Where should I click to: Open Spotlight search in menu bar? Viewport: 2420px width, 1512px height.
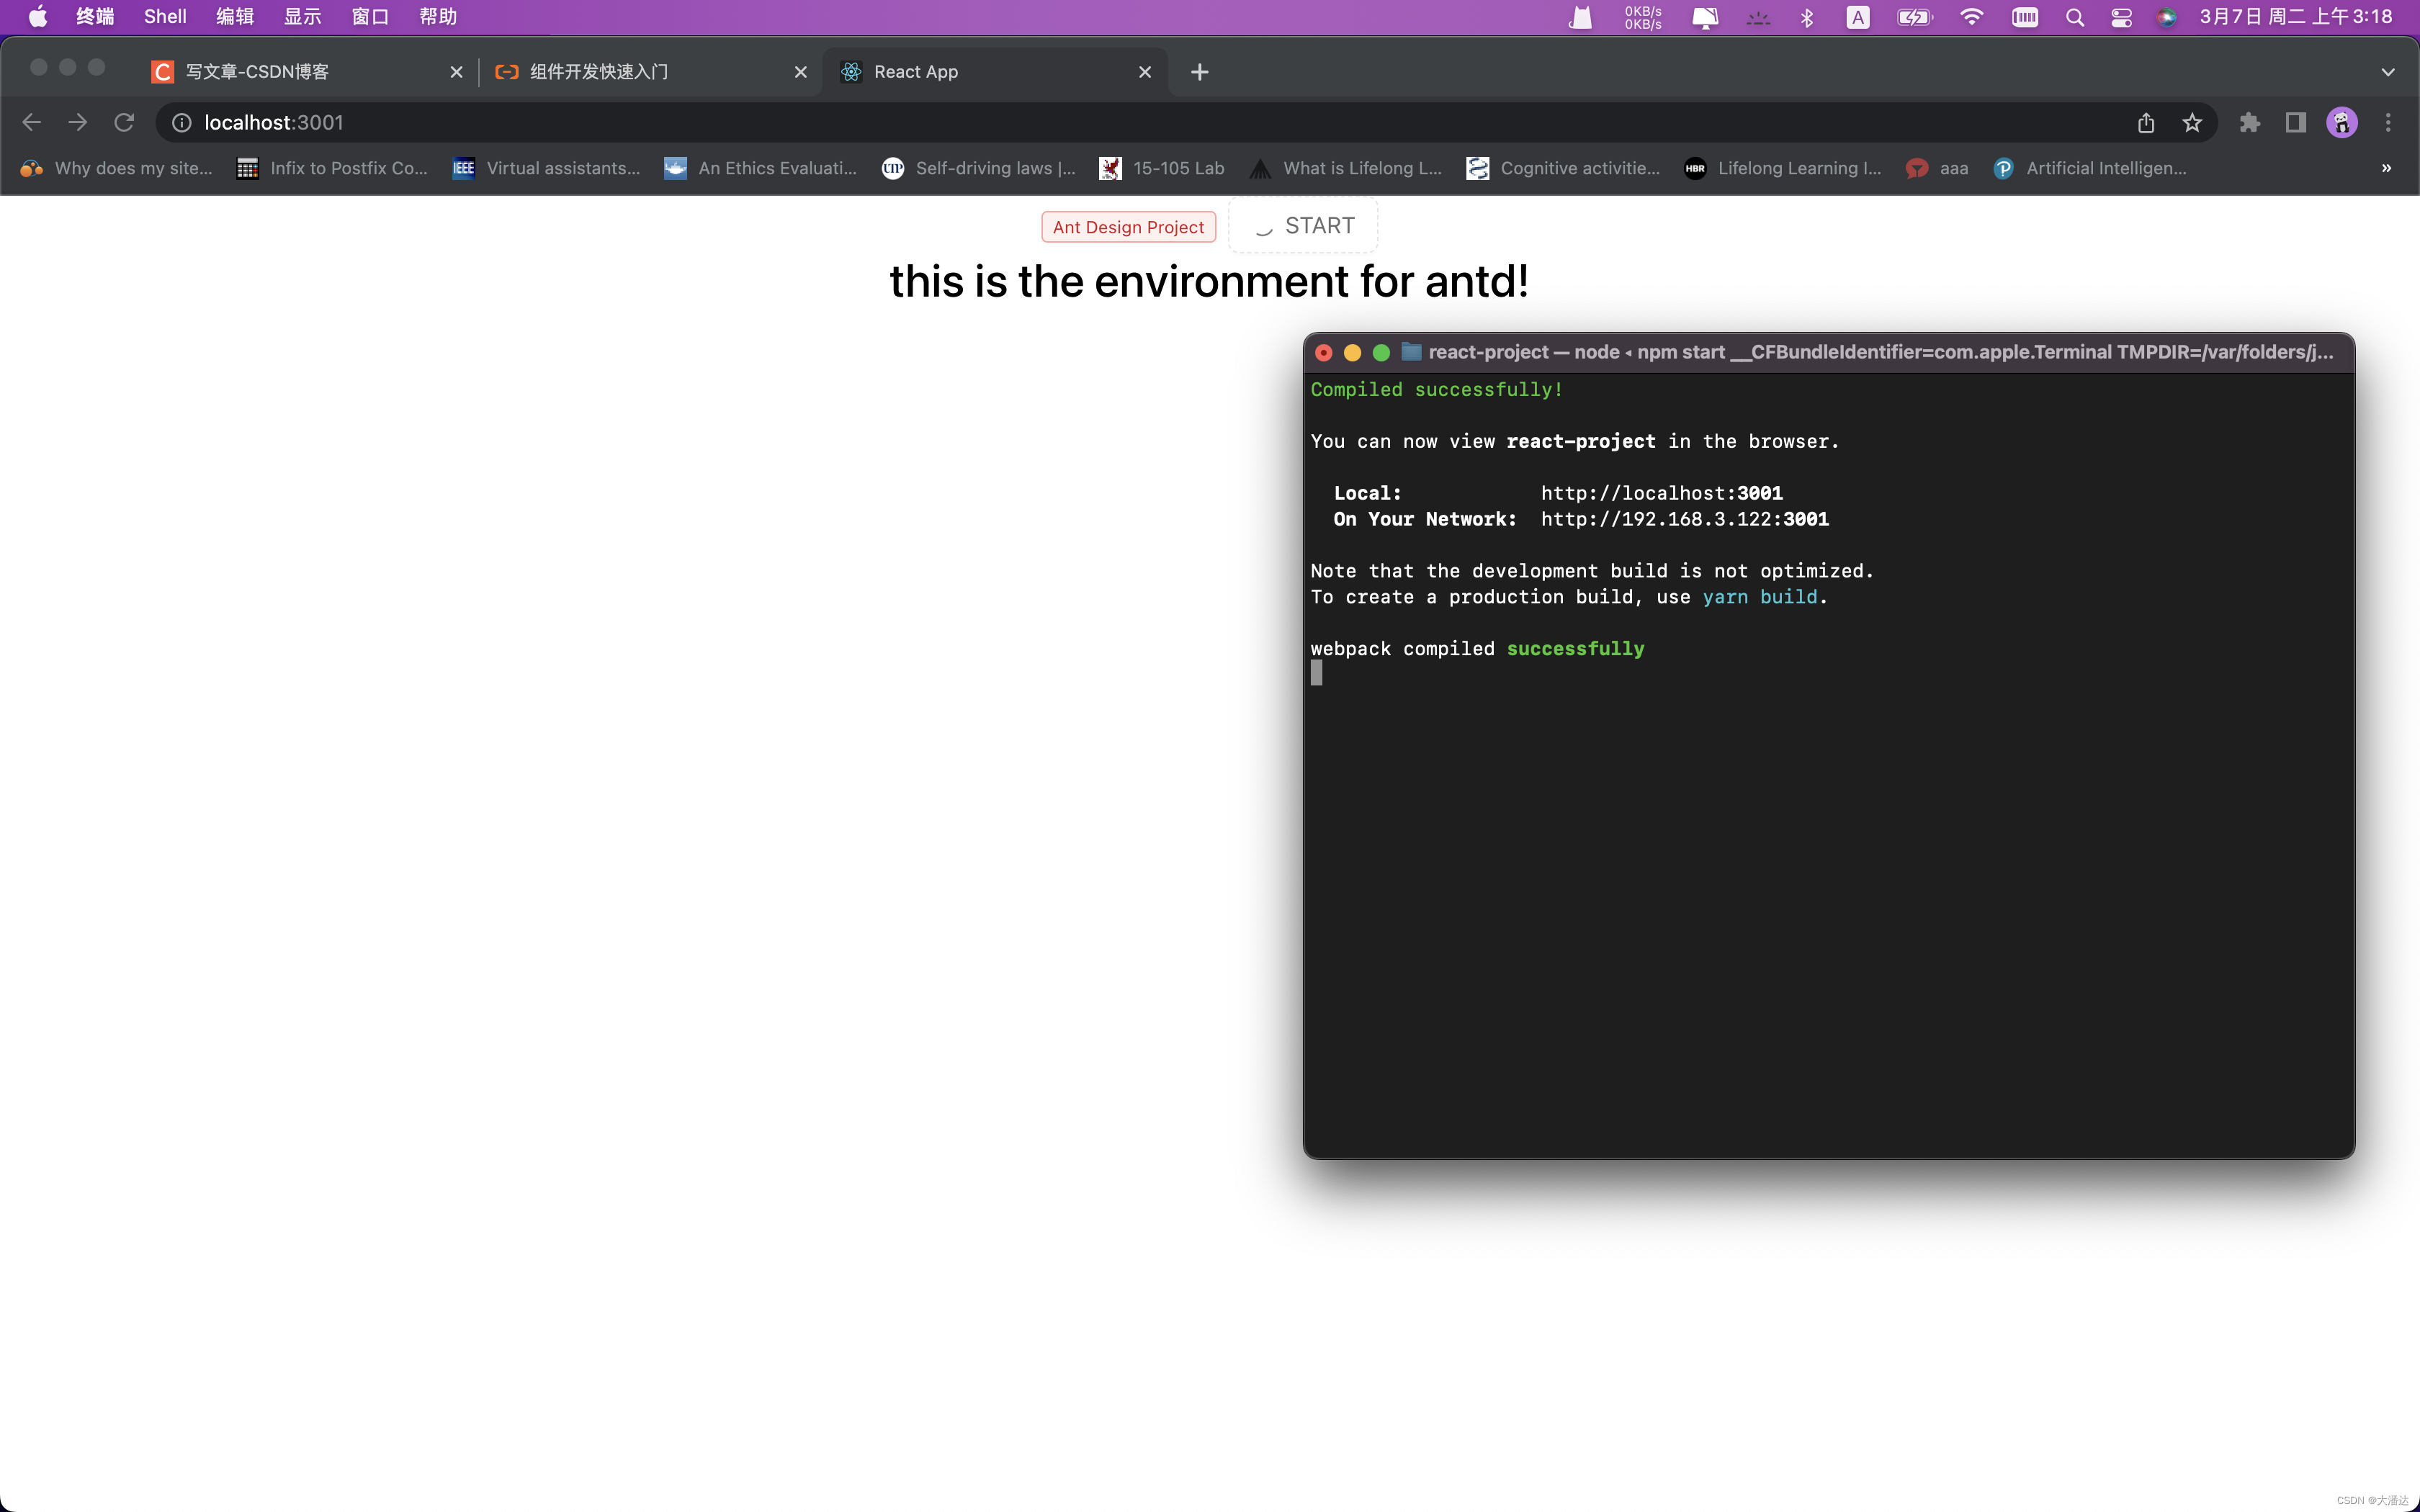coord(2075,17)
